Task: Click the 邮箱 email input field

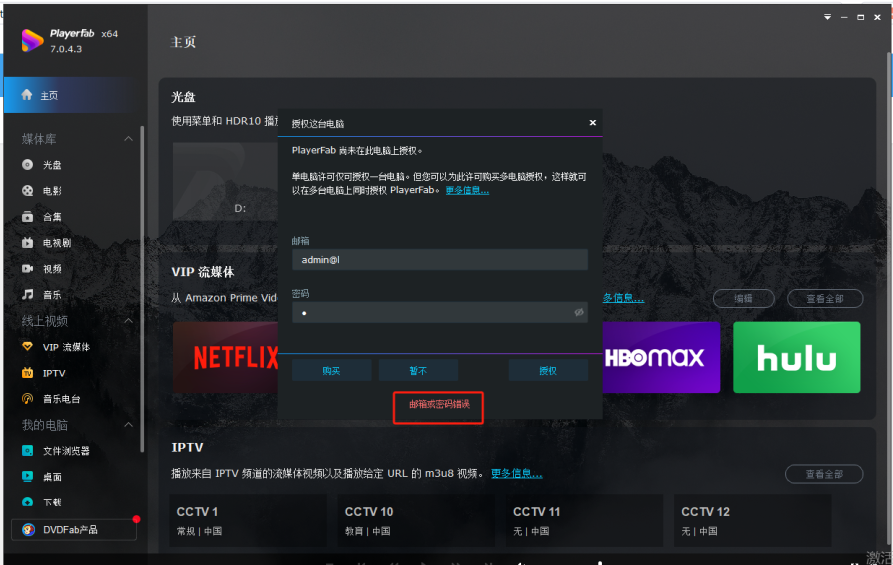Action: 440,260
